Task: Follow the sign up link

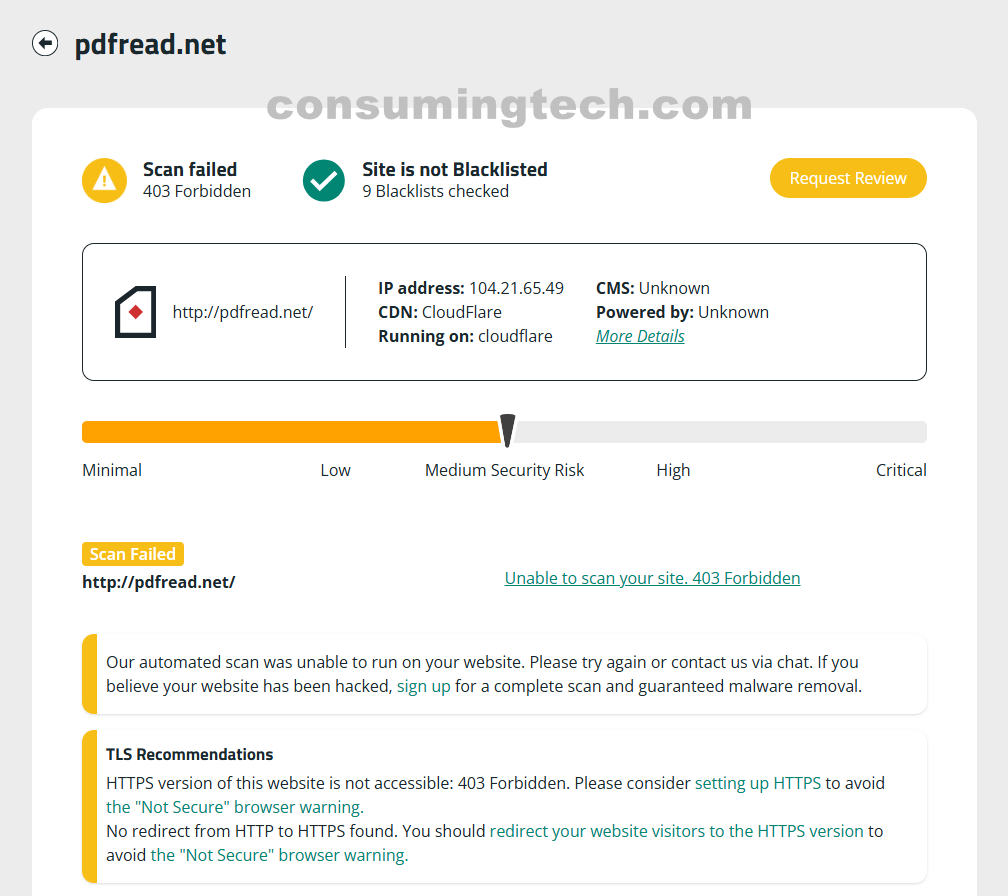Action: (x=424, y=686)
